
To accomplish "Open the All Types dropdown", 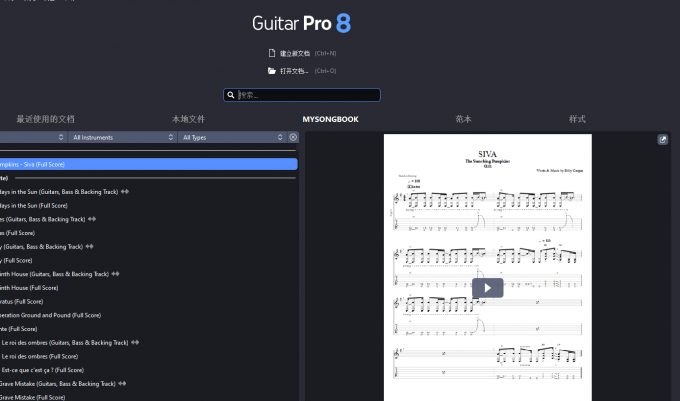I will (232, 137).
